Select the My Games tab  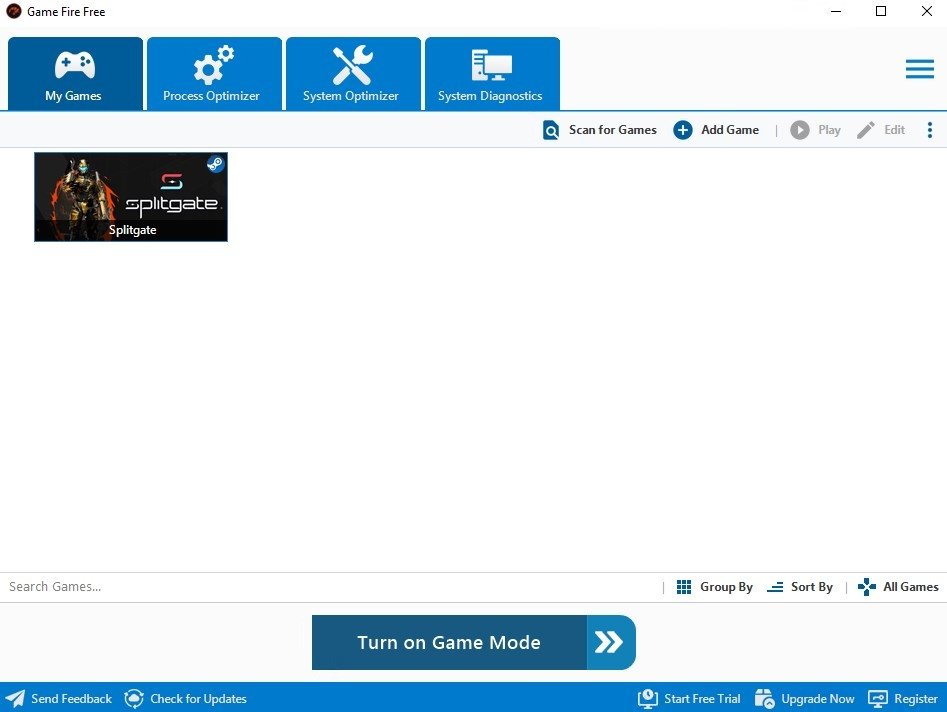click(x=75, y=74)
